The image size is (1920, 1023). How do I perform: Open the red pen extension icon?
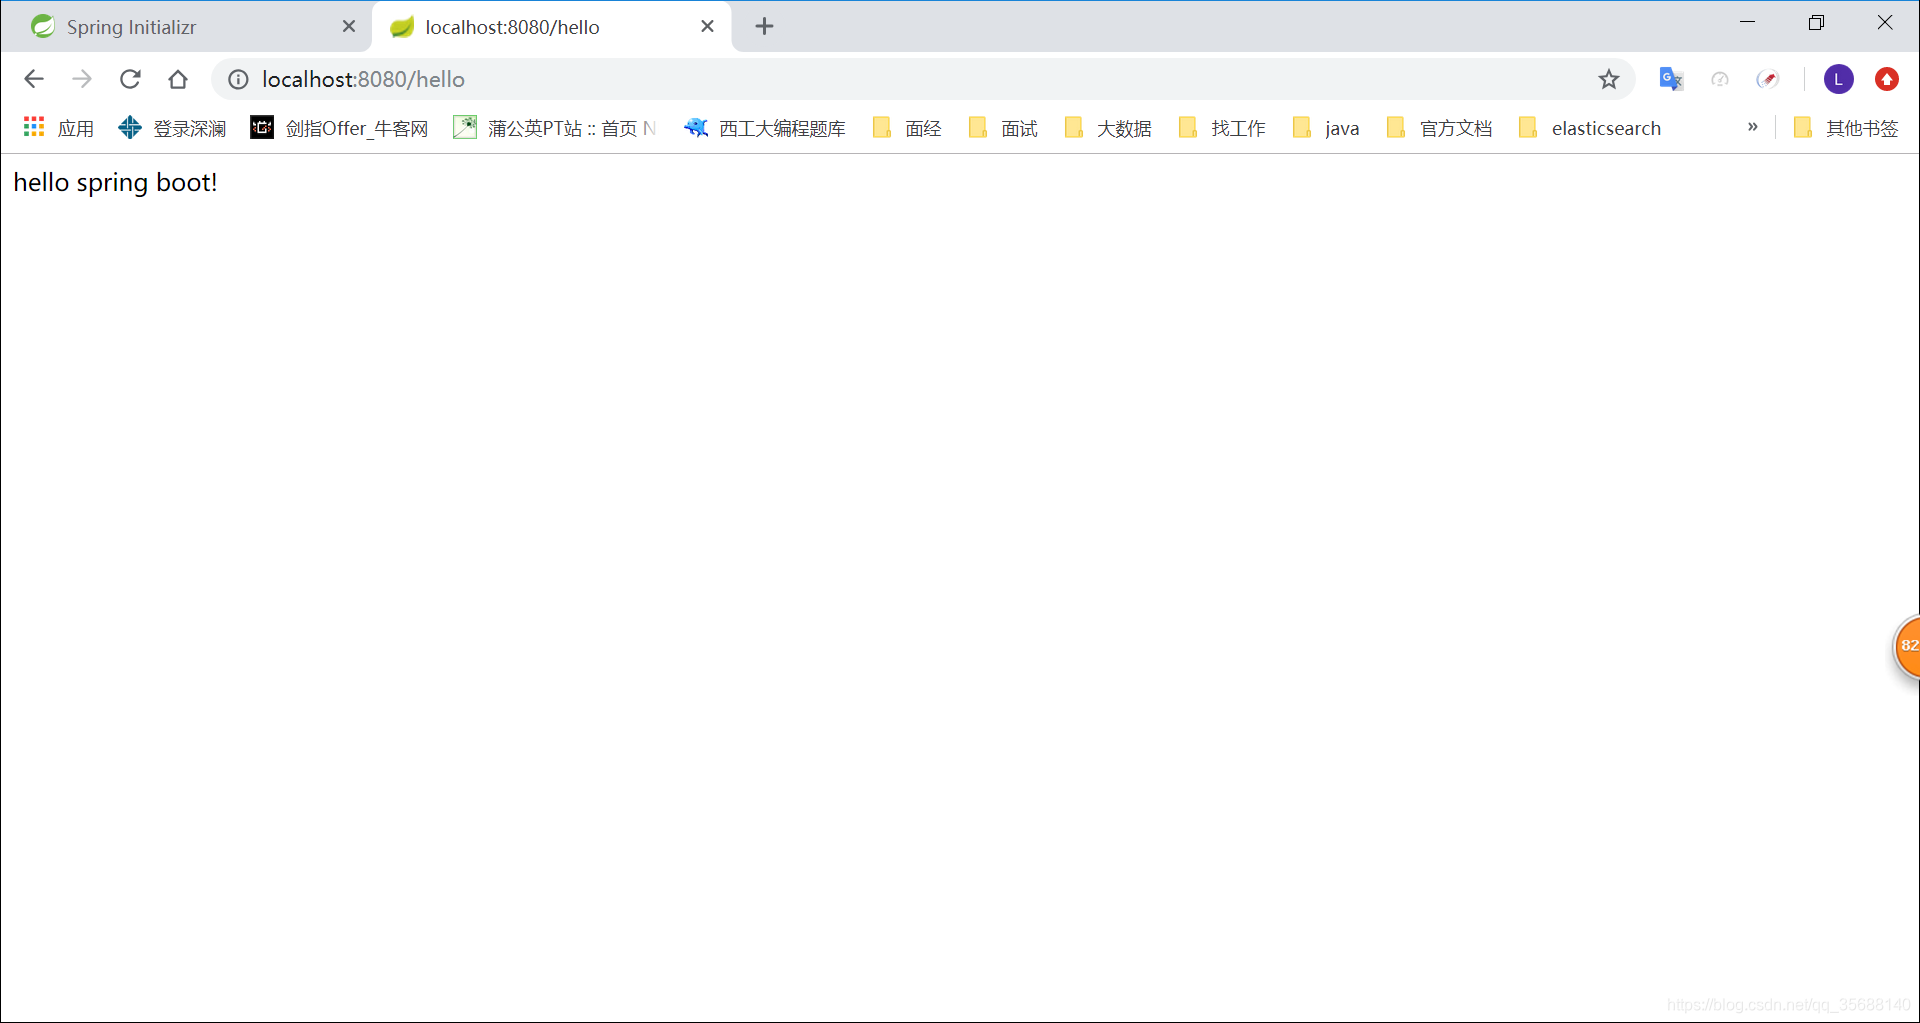point(1768,79)
